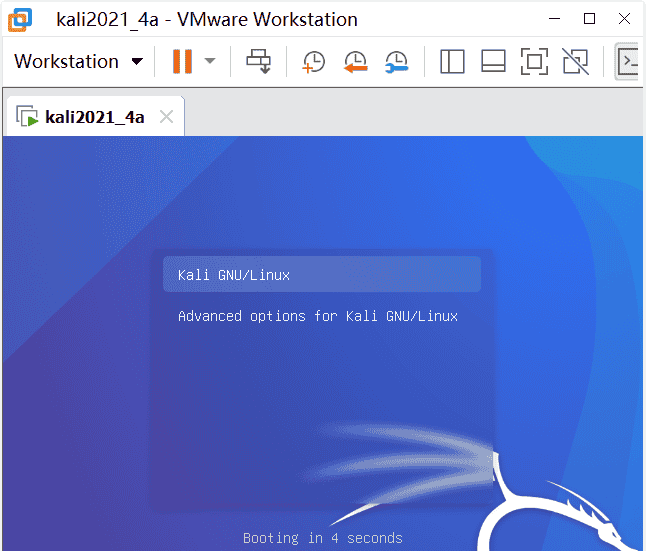Toggle Unity mode icon
The width and height of the screenshot is (646, 551).
(x=575, y=62)
